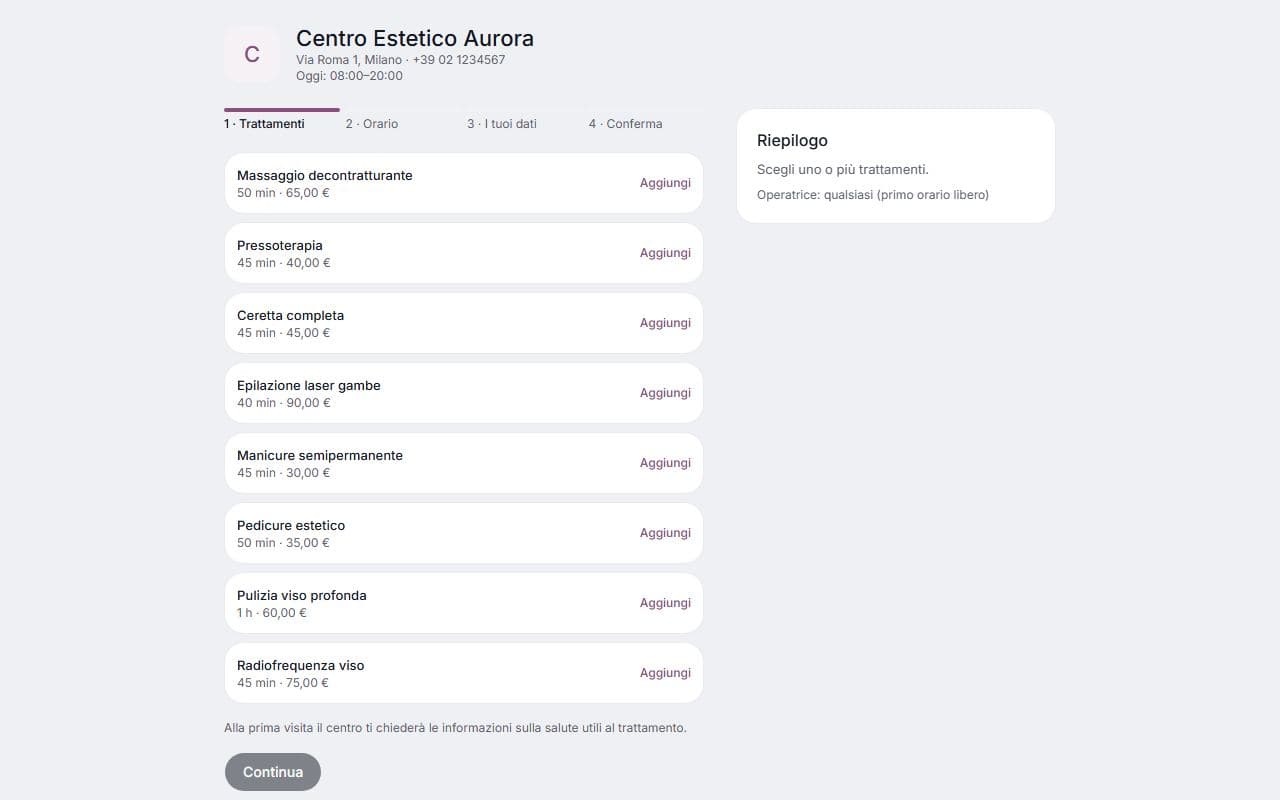The width and height of the screenshot is (1280, 800).
Task: Click the 'Oggi: 08:00–20:00' hours text
Action: (349, 76)
